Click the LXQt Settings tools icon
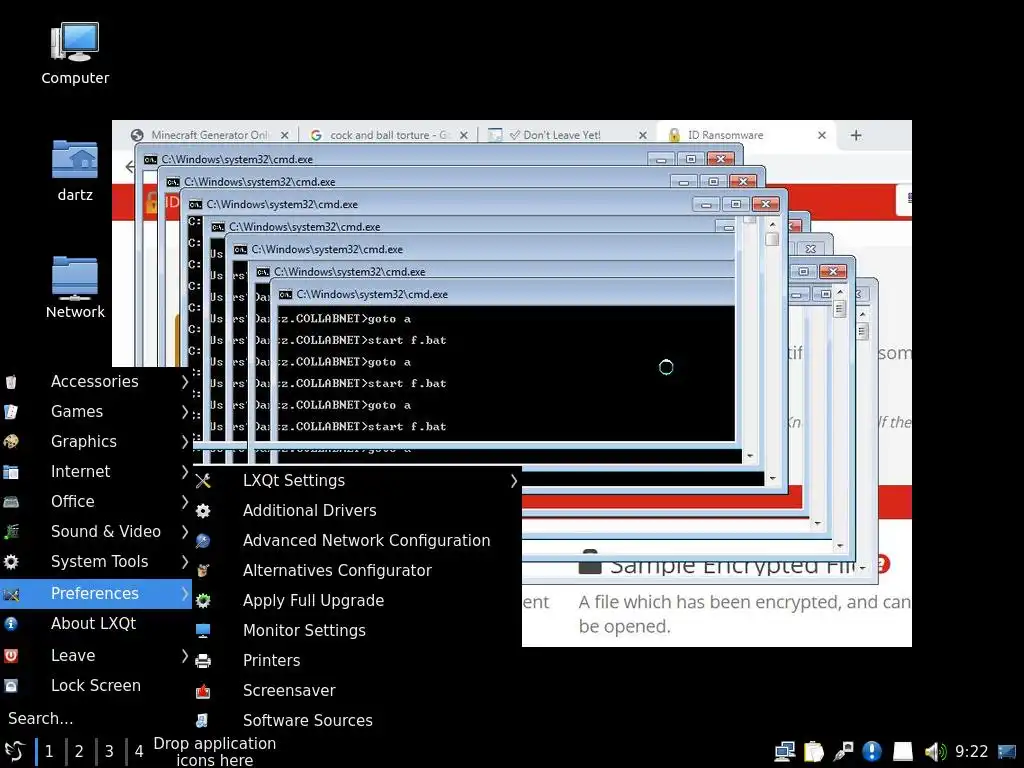 [203, 481]
